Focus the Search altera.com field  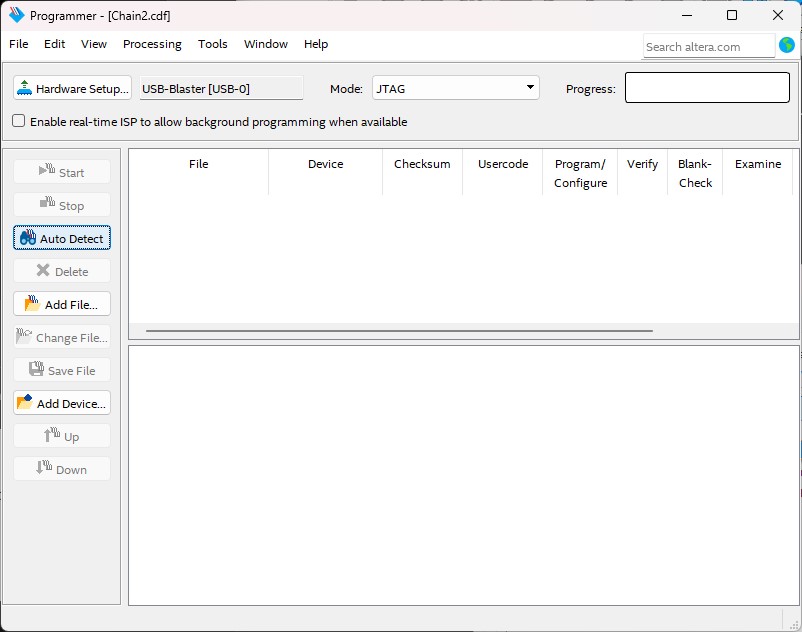[709, 47]
